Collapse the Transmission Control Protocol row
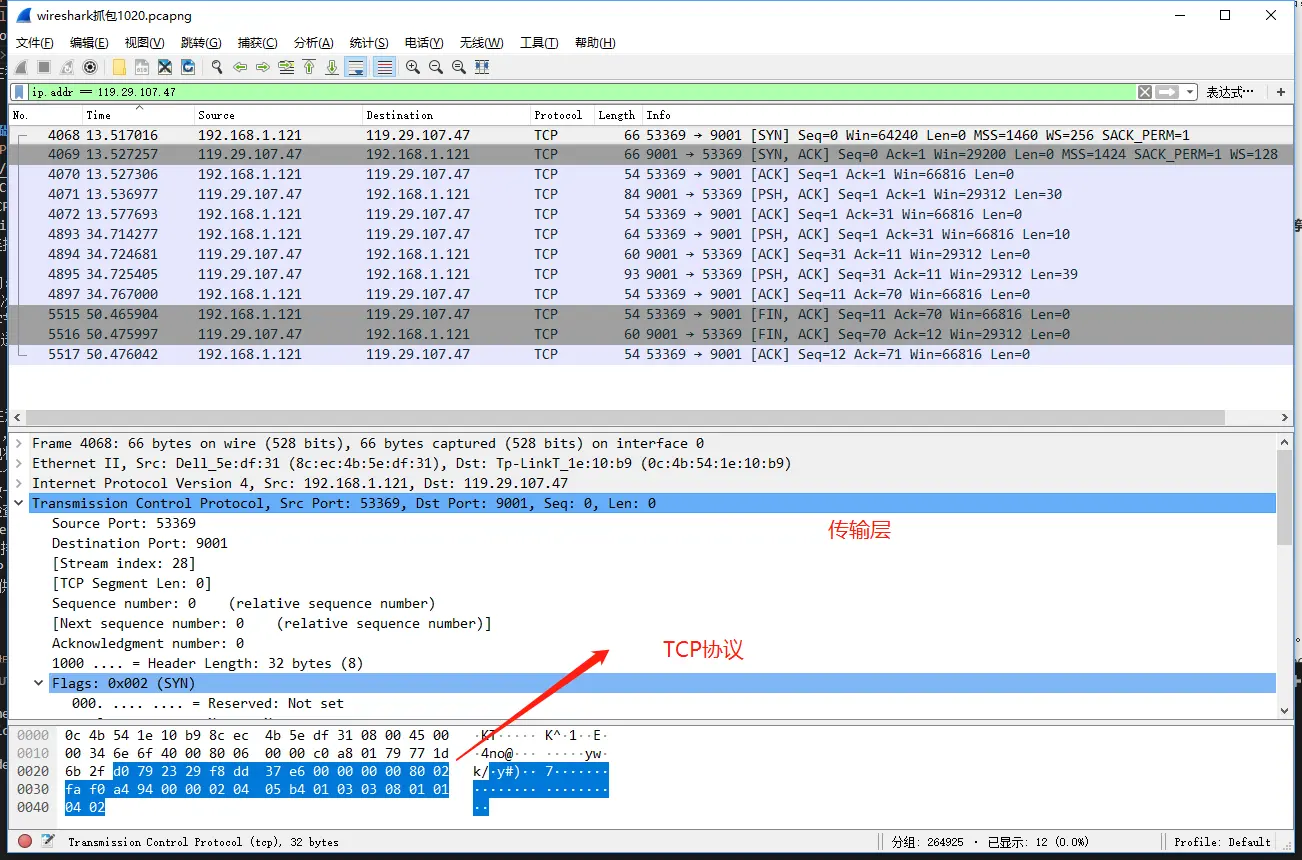Viewport: 1302px width, 860px height. click(18, 503)
